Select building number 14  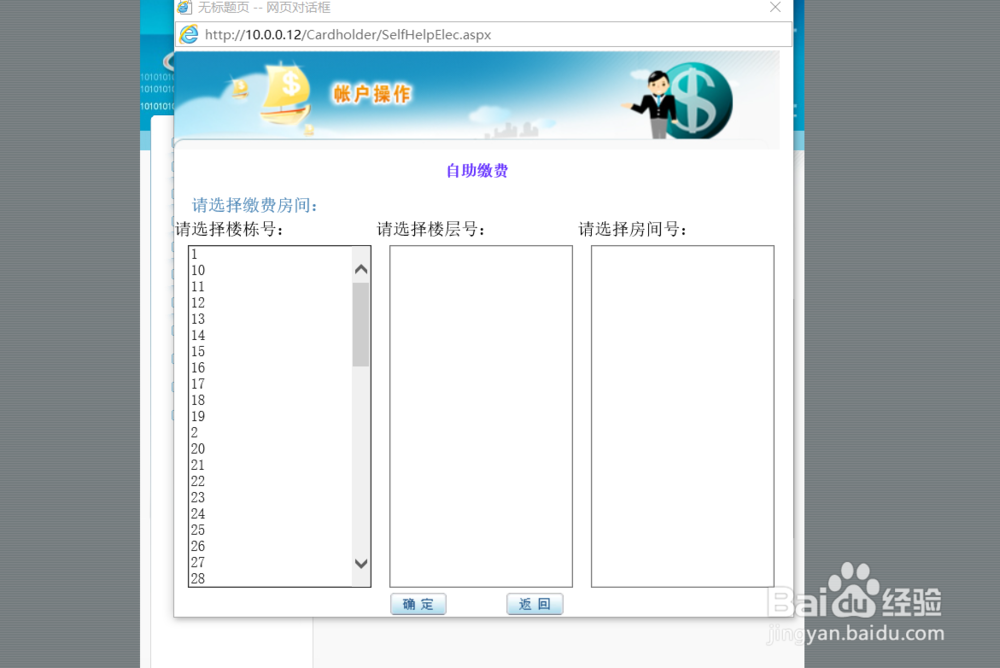(270, 335)
